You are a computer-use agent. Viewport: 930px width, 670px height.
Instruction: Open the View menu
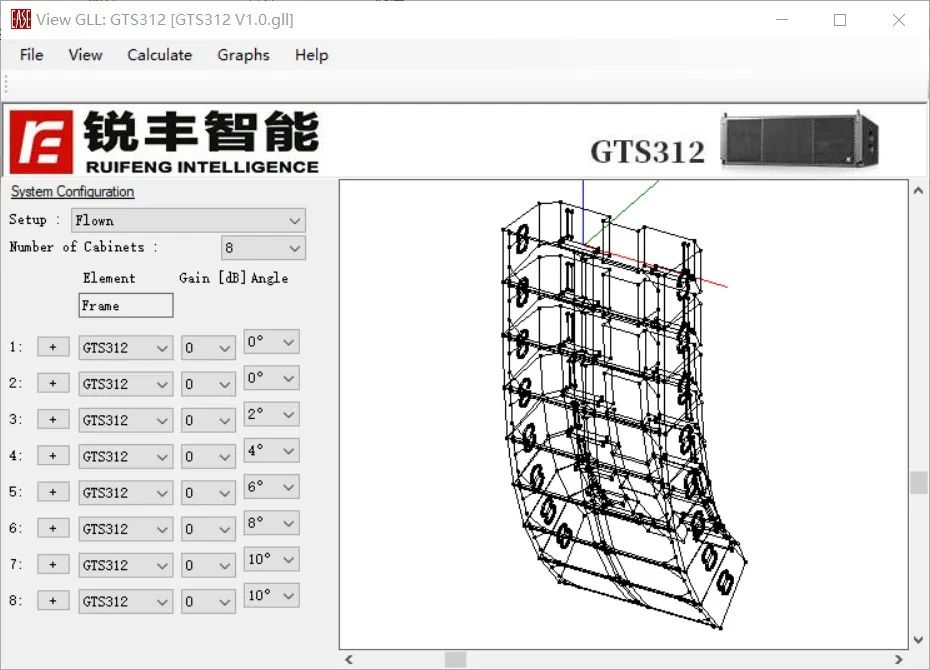point(85,55)
